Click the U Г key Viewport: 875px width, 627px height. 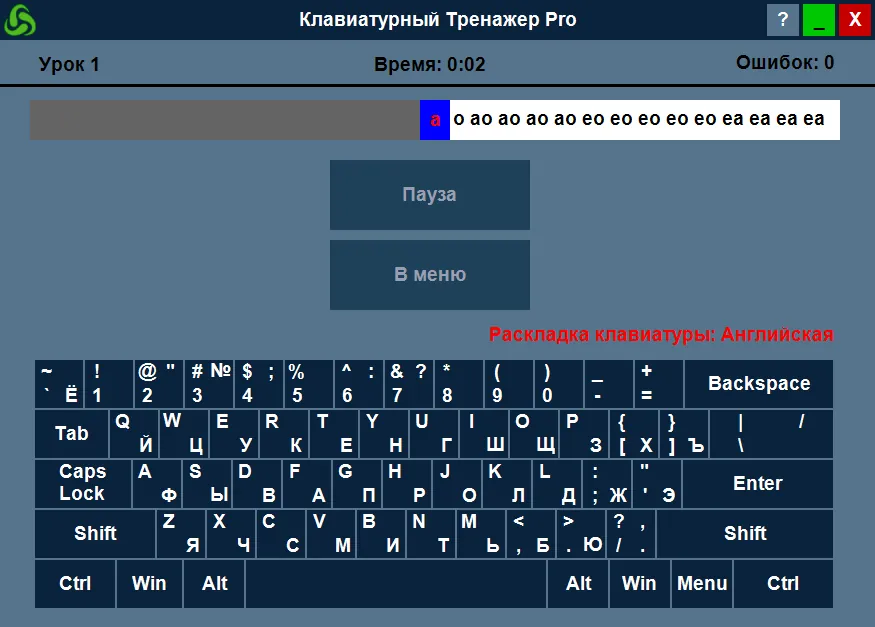tap(434, 433)
